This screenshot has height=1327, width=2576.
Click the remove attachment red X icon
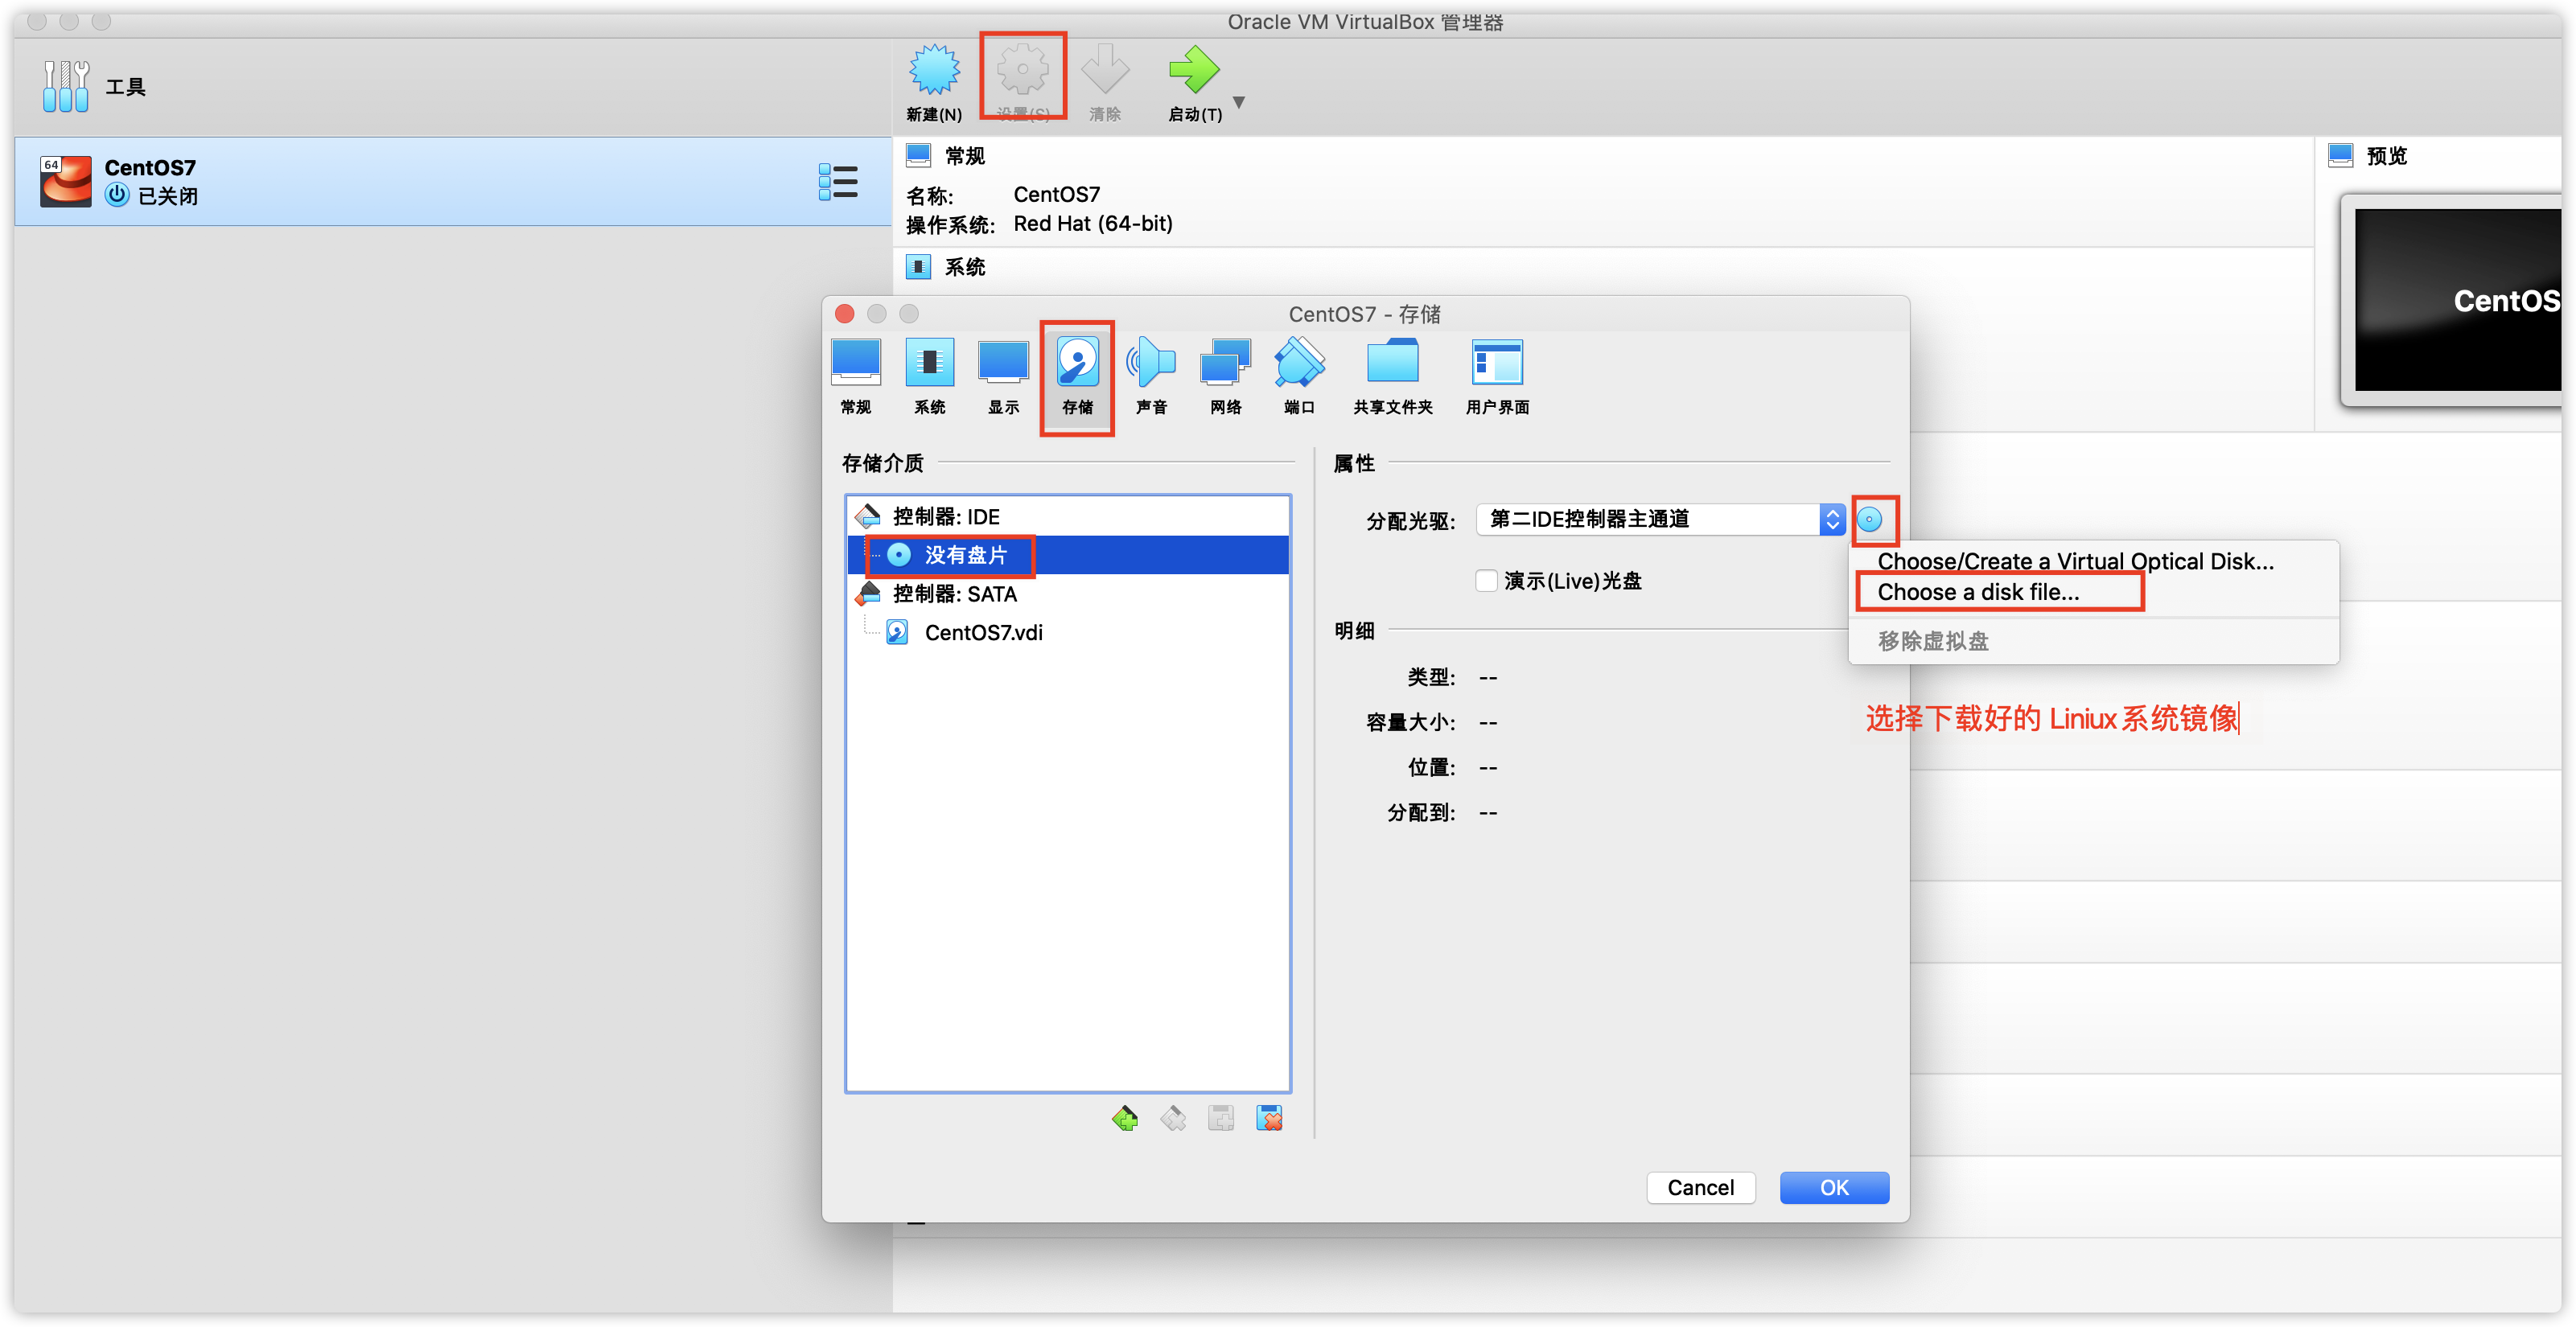(x=1269, y=1118)
